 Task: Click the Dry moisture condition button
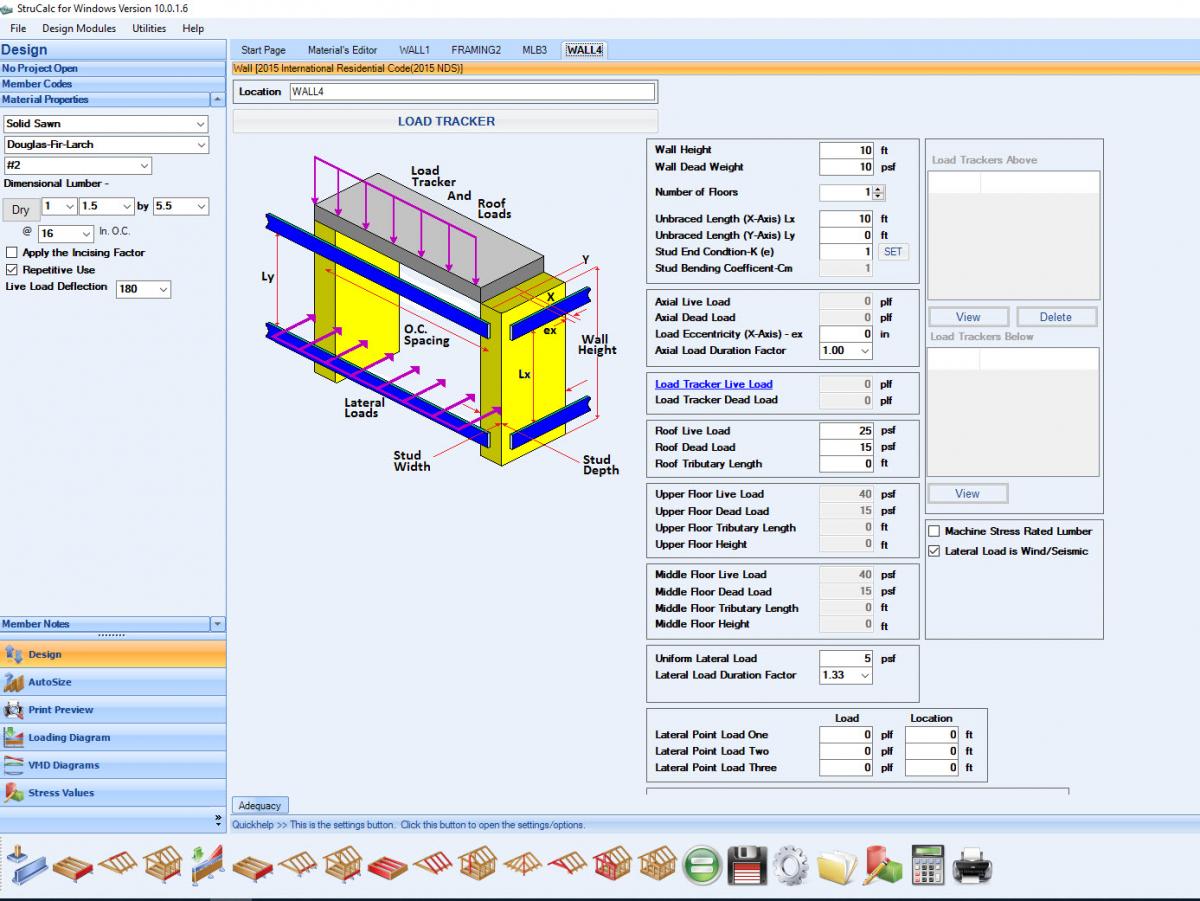[x=21, y=210]
